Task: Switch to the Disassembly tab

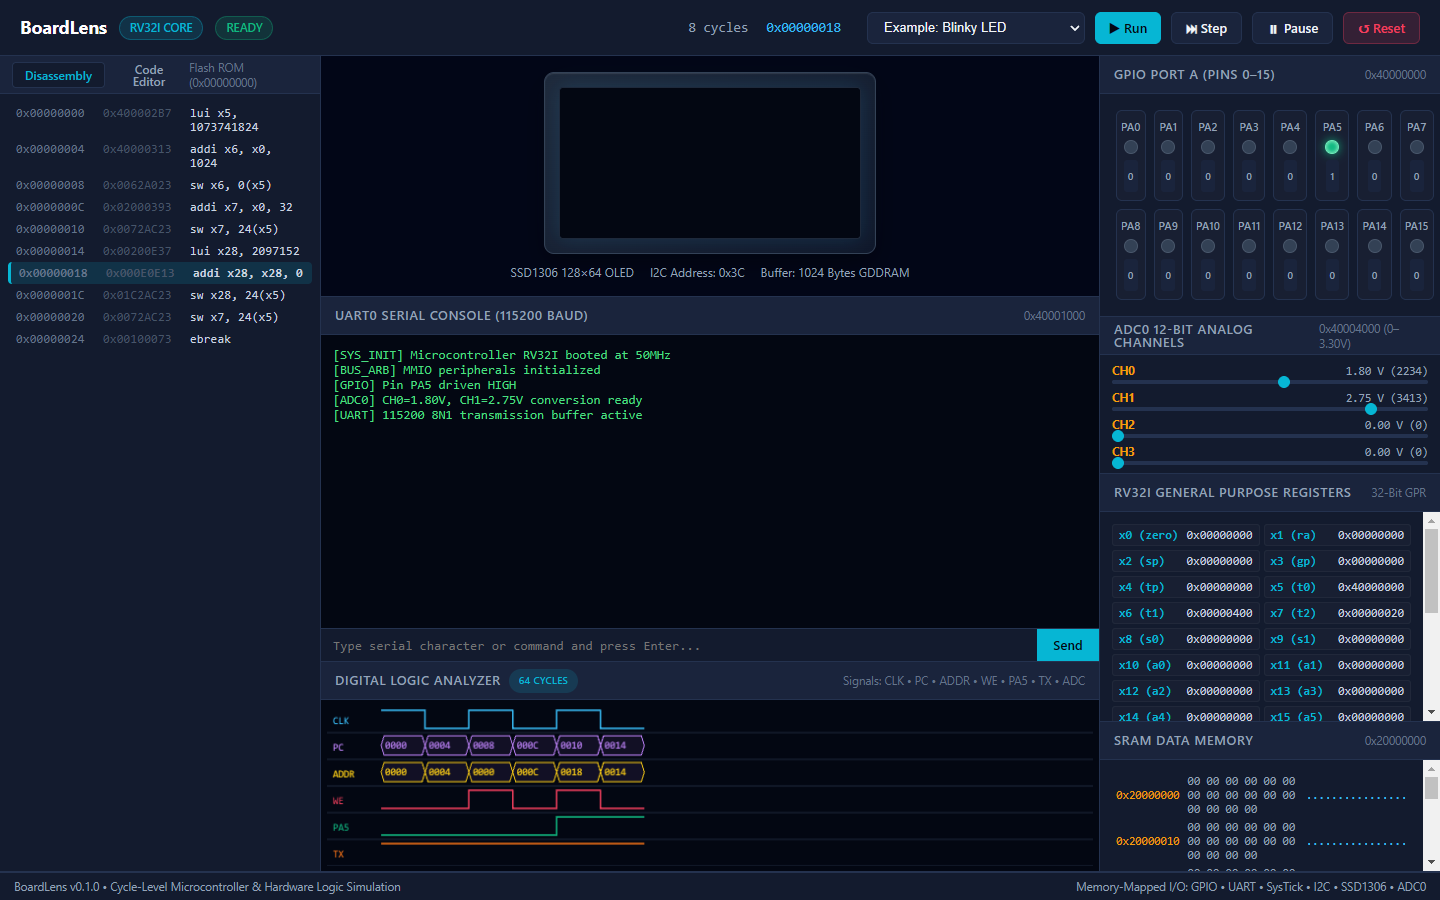Action: click(x=58, y=76)
